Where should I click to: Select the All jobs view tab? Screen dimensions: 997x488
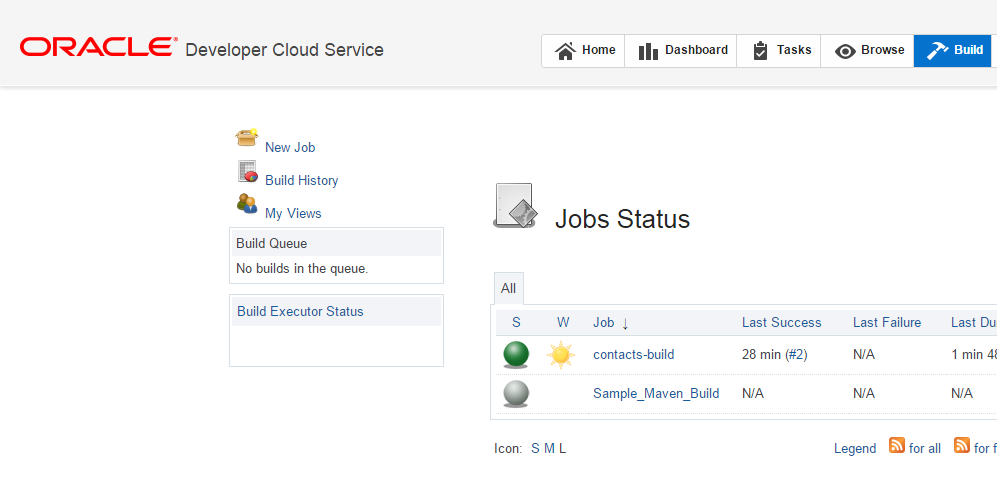pyautogui.click(x=508, y=288)
